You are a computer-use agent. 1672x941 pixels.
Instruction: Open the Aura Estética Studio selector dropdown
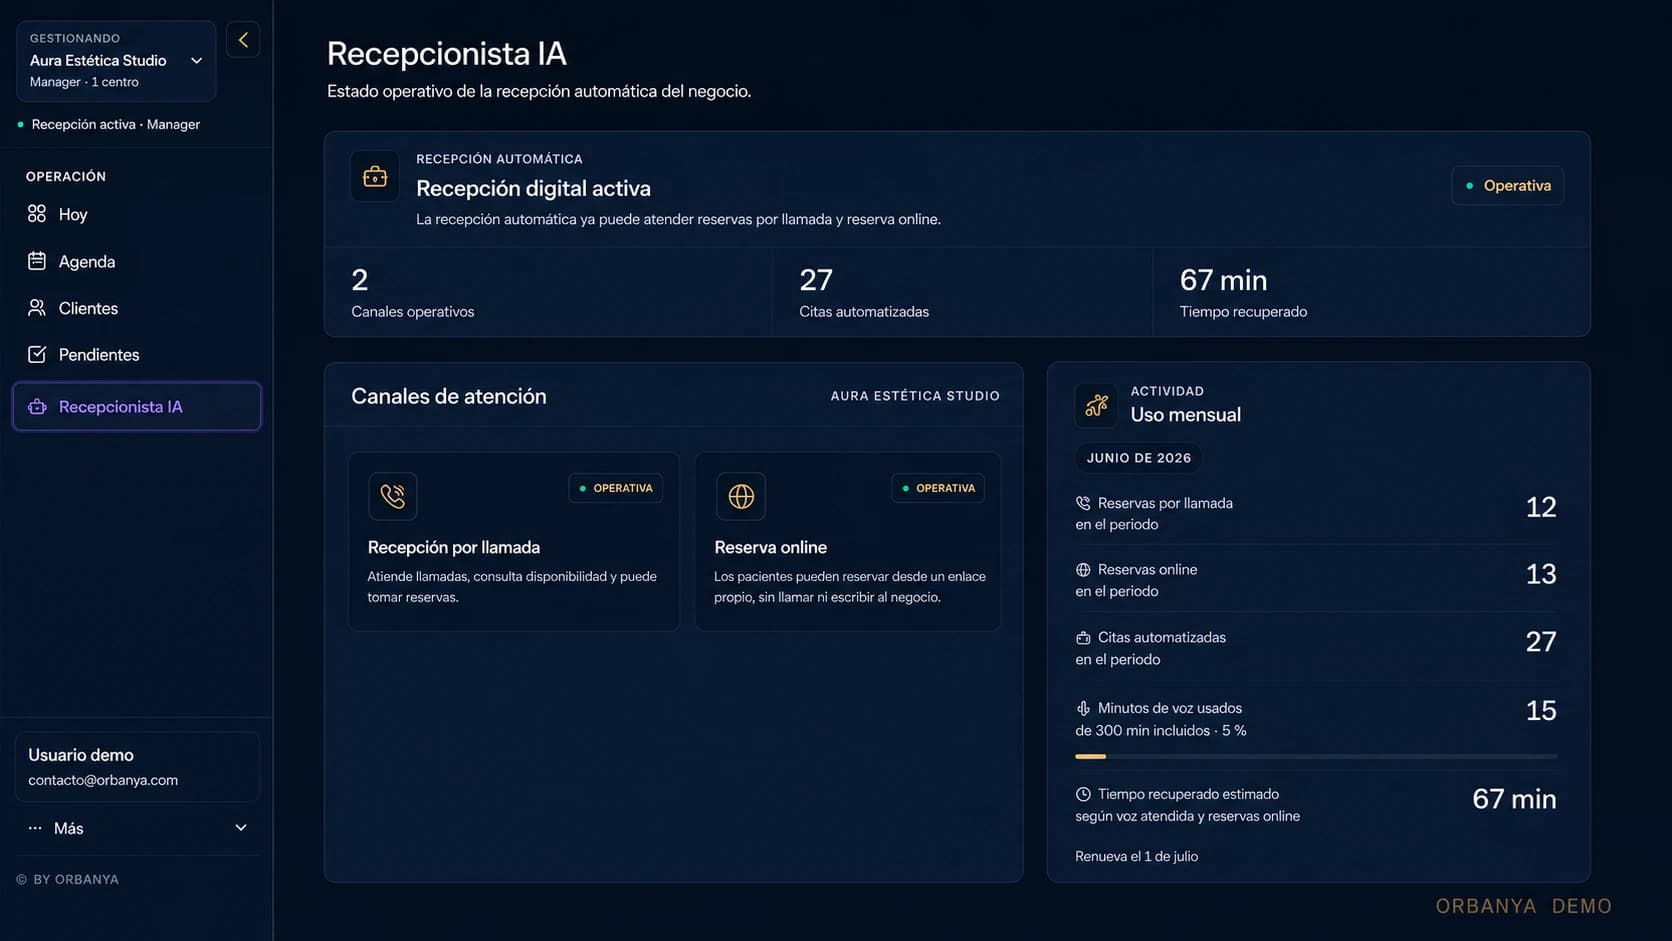pos(116,61)
